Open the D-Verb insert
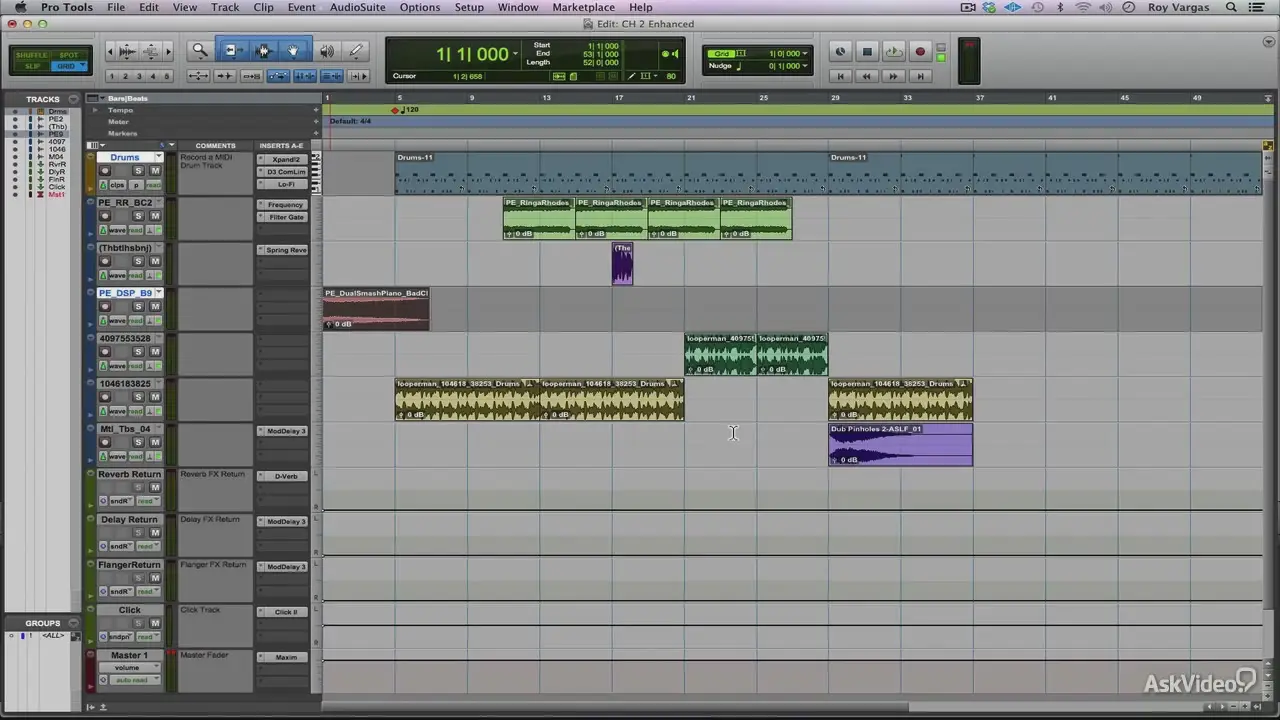The height and width of the screenshot is (720, 1280). point(285,476)
